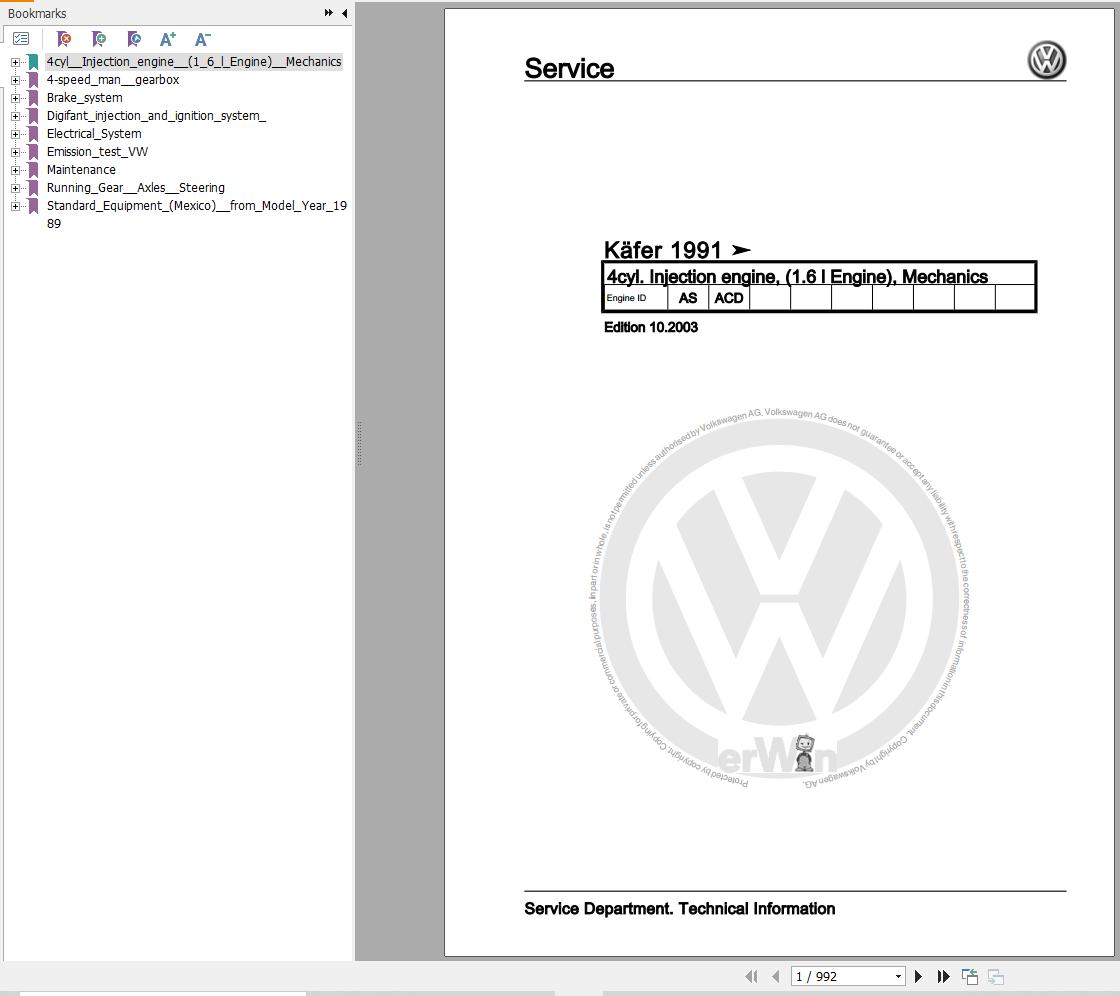The image size is (1120, 996).
Task: Click the next view icon
Action: (996, 976)
